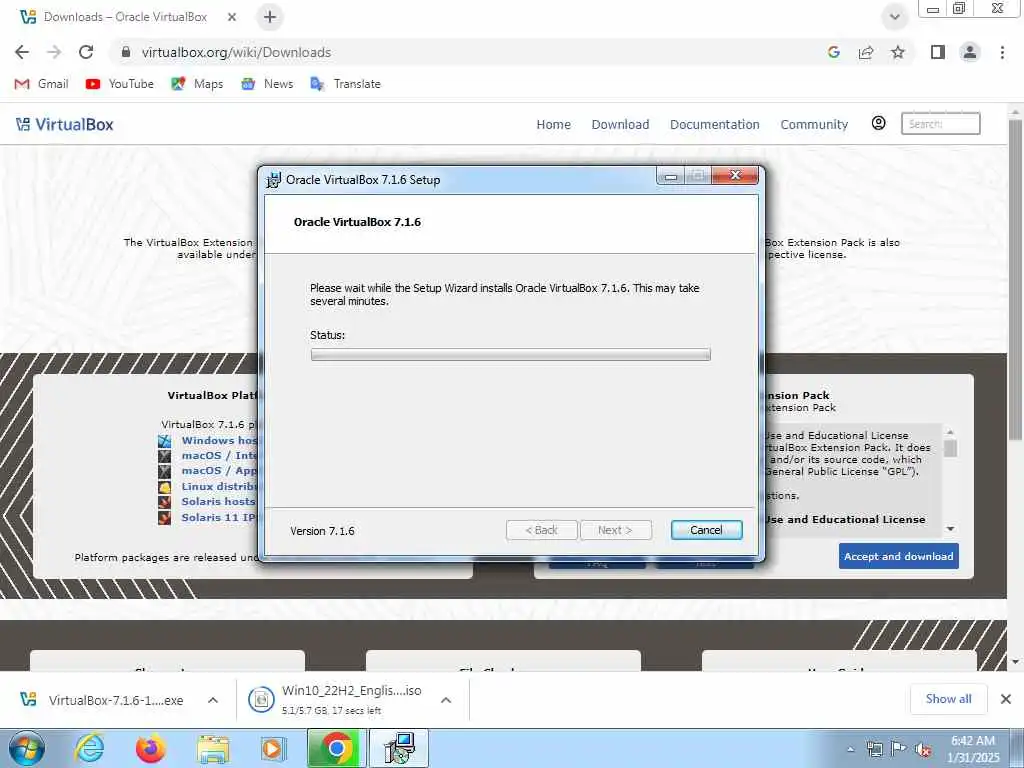
Task: Toggle the Chrome side panel icon
Action: (938, 52)
